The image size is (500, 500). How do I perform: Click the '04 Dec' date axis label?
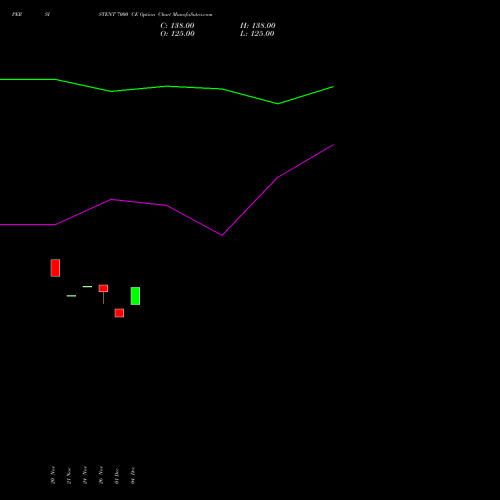click(x=133, y=475)
